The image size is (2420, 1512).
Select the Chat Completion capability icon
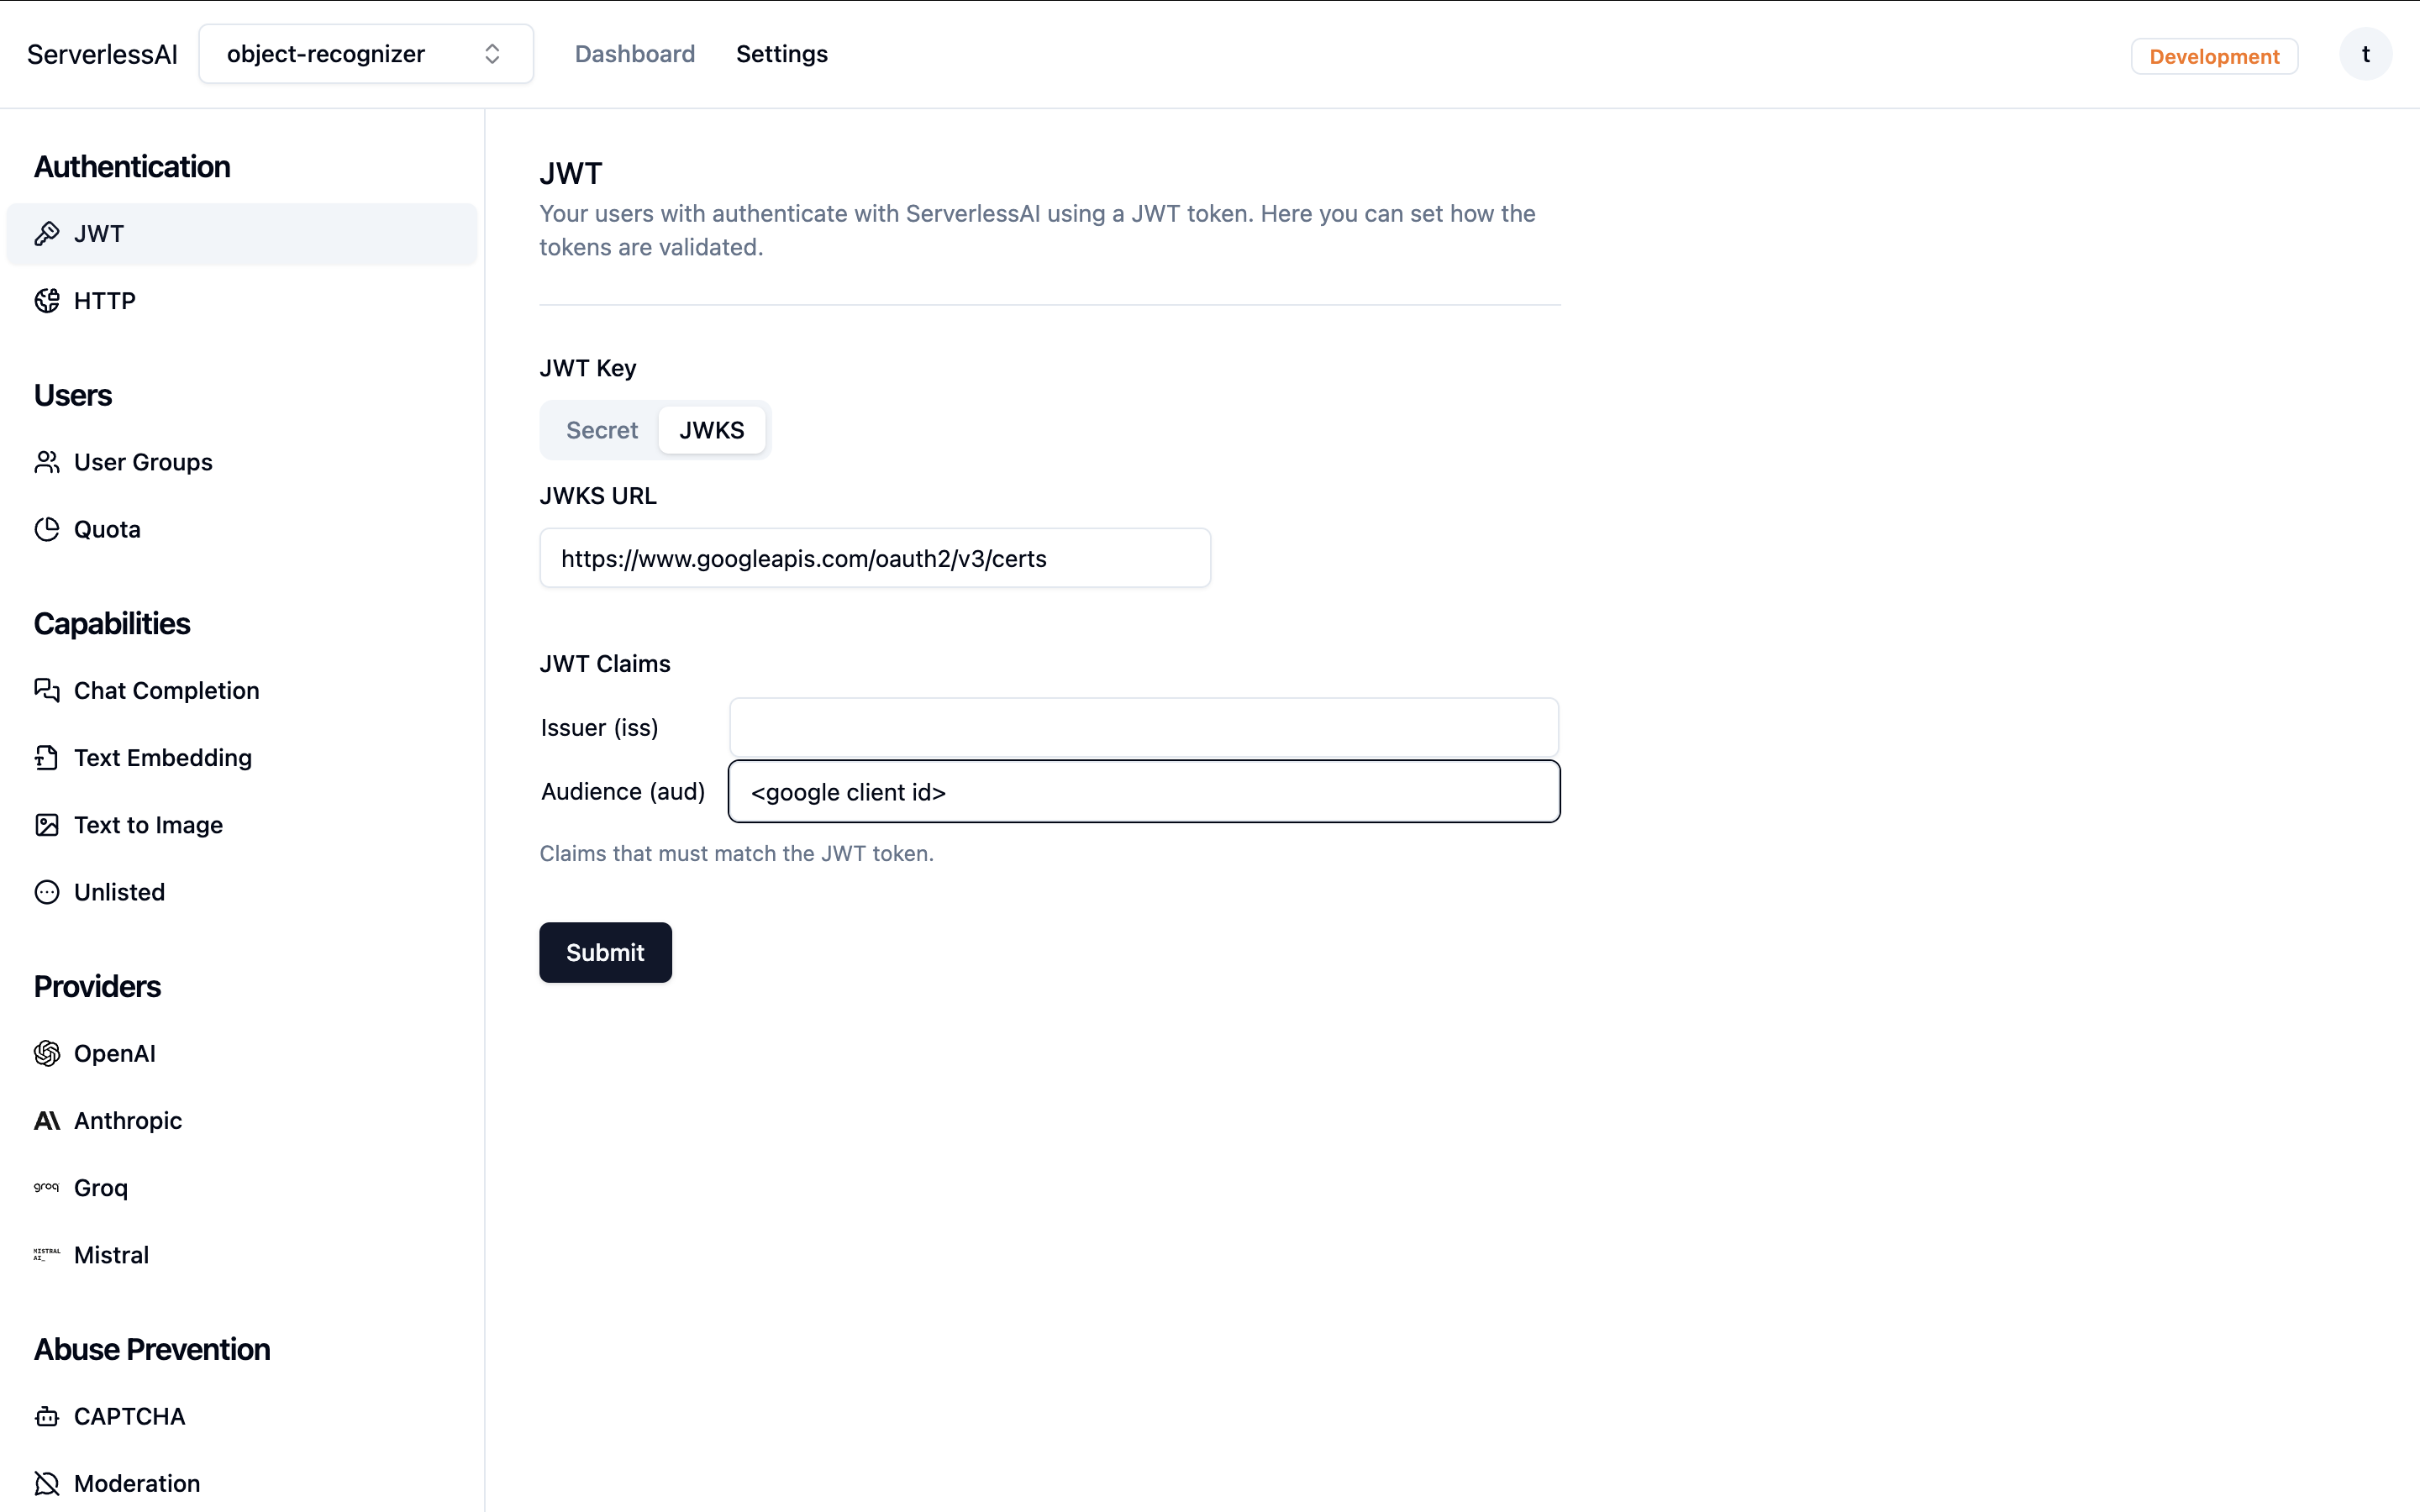click(x=48, y=690)
